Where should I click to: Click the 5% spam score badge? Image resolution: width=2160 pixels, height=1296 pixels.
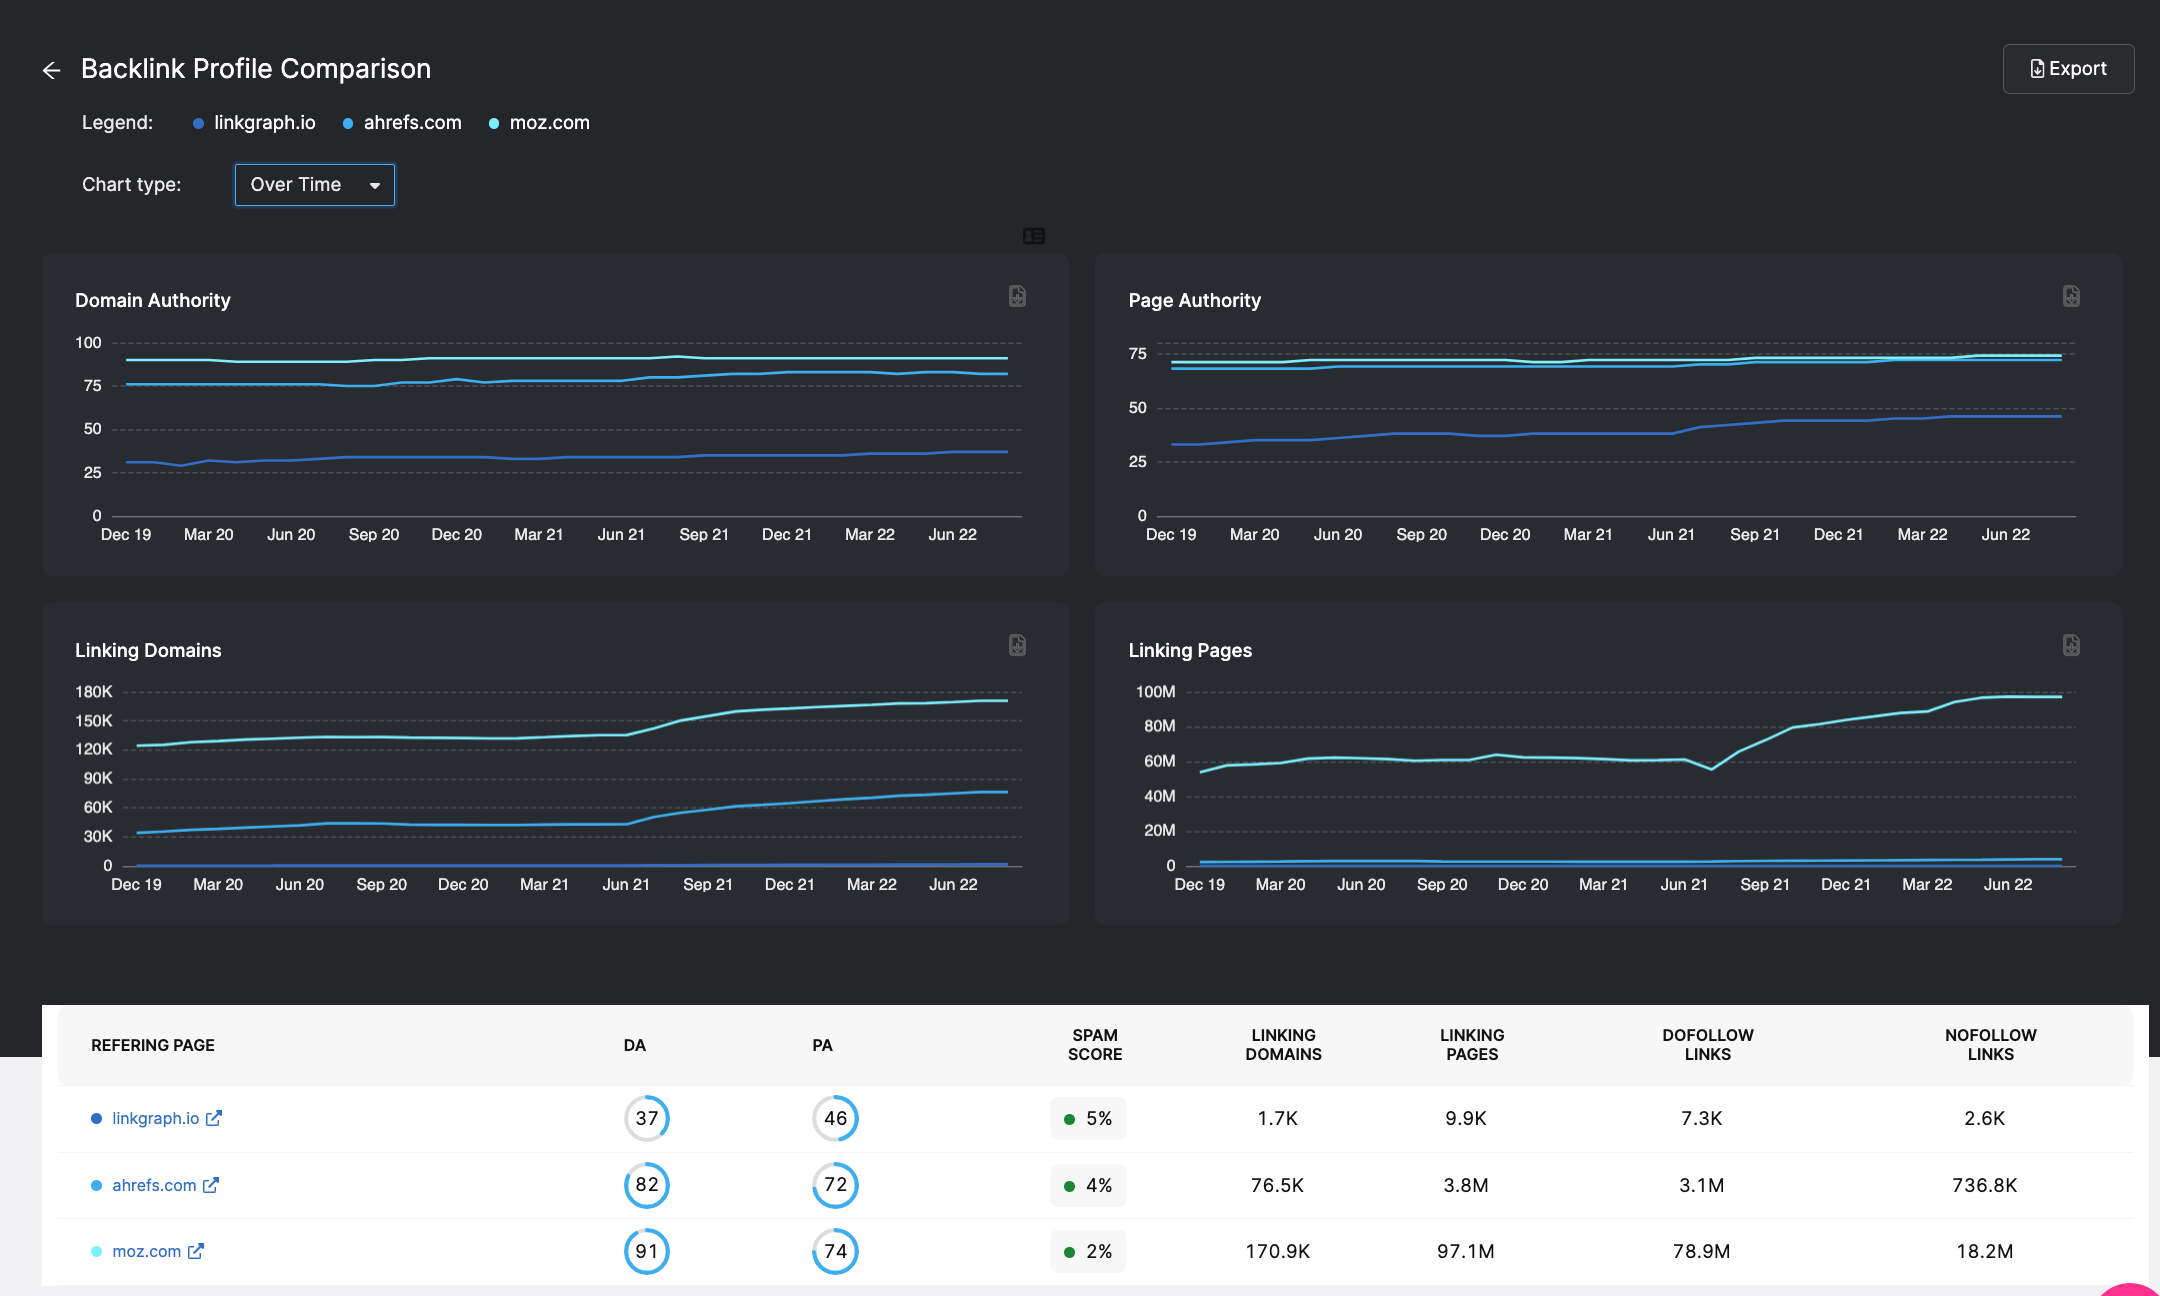click(x=1088, y=1118)
